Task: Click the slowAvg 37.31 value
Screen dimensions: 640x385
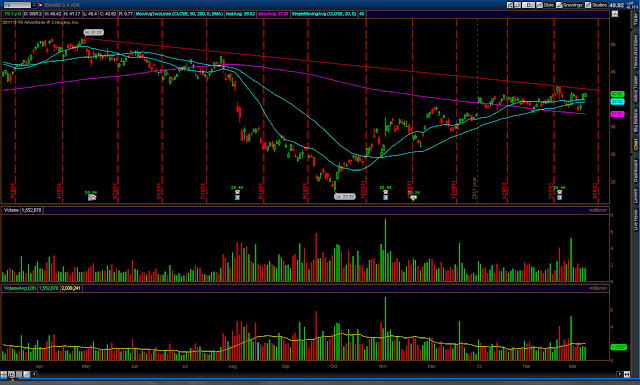Action: coord(273,14)
